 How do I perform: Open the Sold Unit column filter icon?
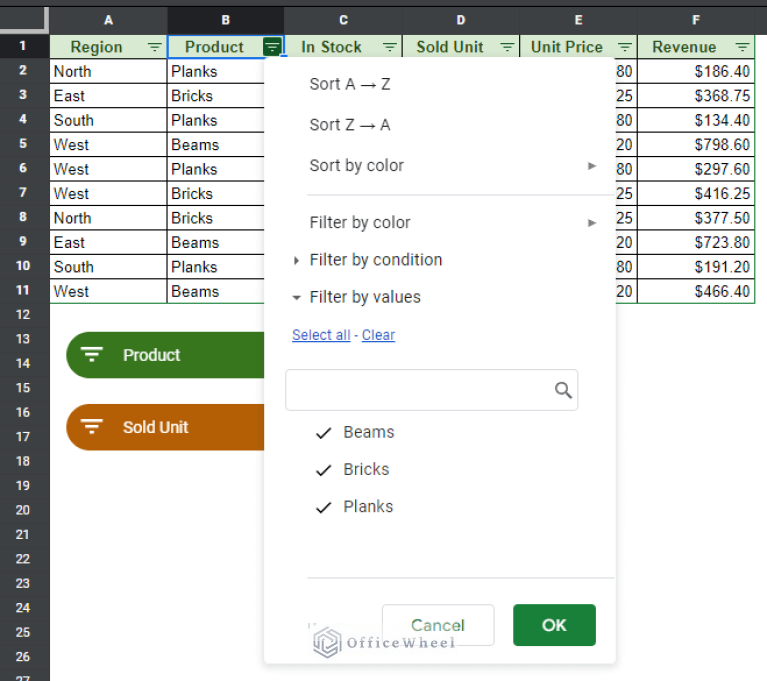pos(507,47)
